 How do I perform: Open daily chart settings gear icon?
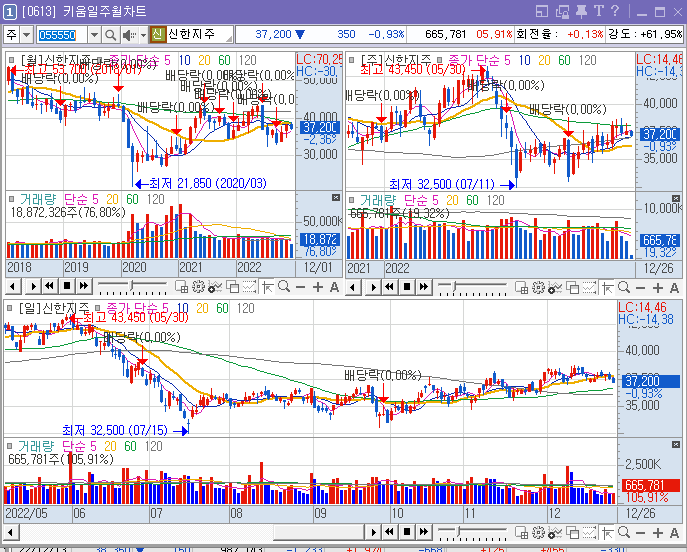click(538, 532)
